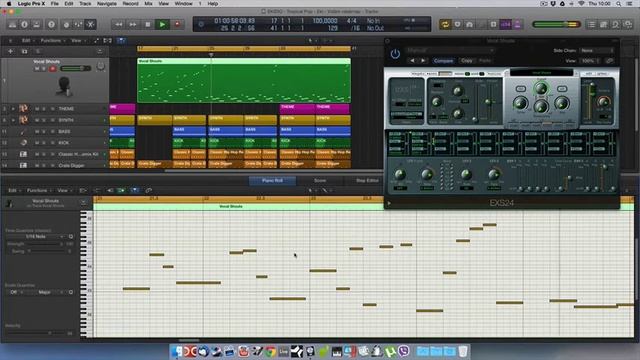This screenshot has height=360, width=640.
Task: Open plugin View 100% dropdown
Action: coord(591,61)
